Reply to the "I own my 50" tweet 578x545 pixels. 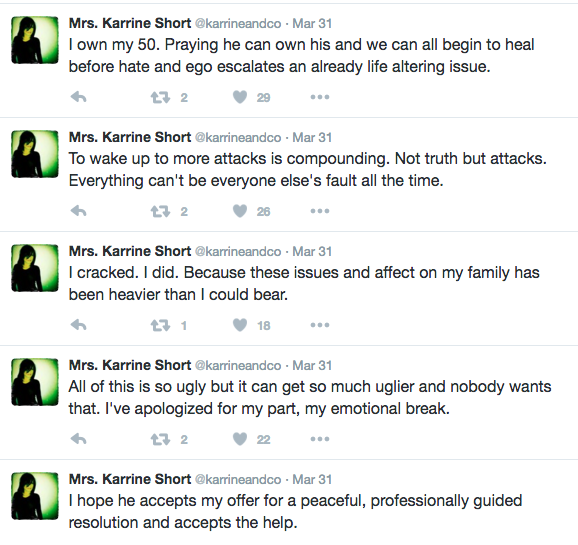(79, 97)
